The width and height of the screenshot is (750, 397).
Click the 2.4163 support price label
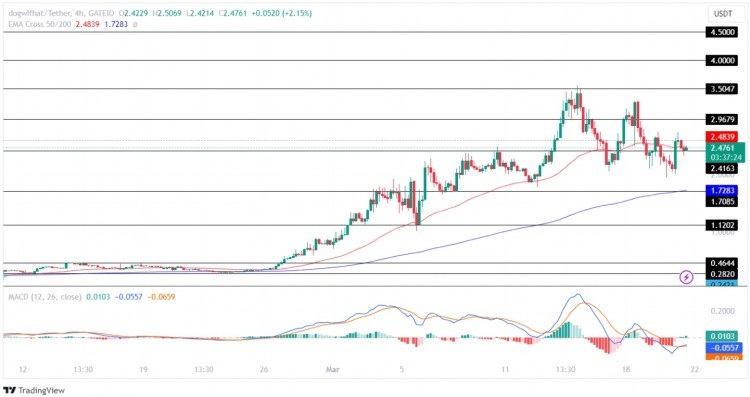(722, 168)
